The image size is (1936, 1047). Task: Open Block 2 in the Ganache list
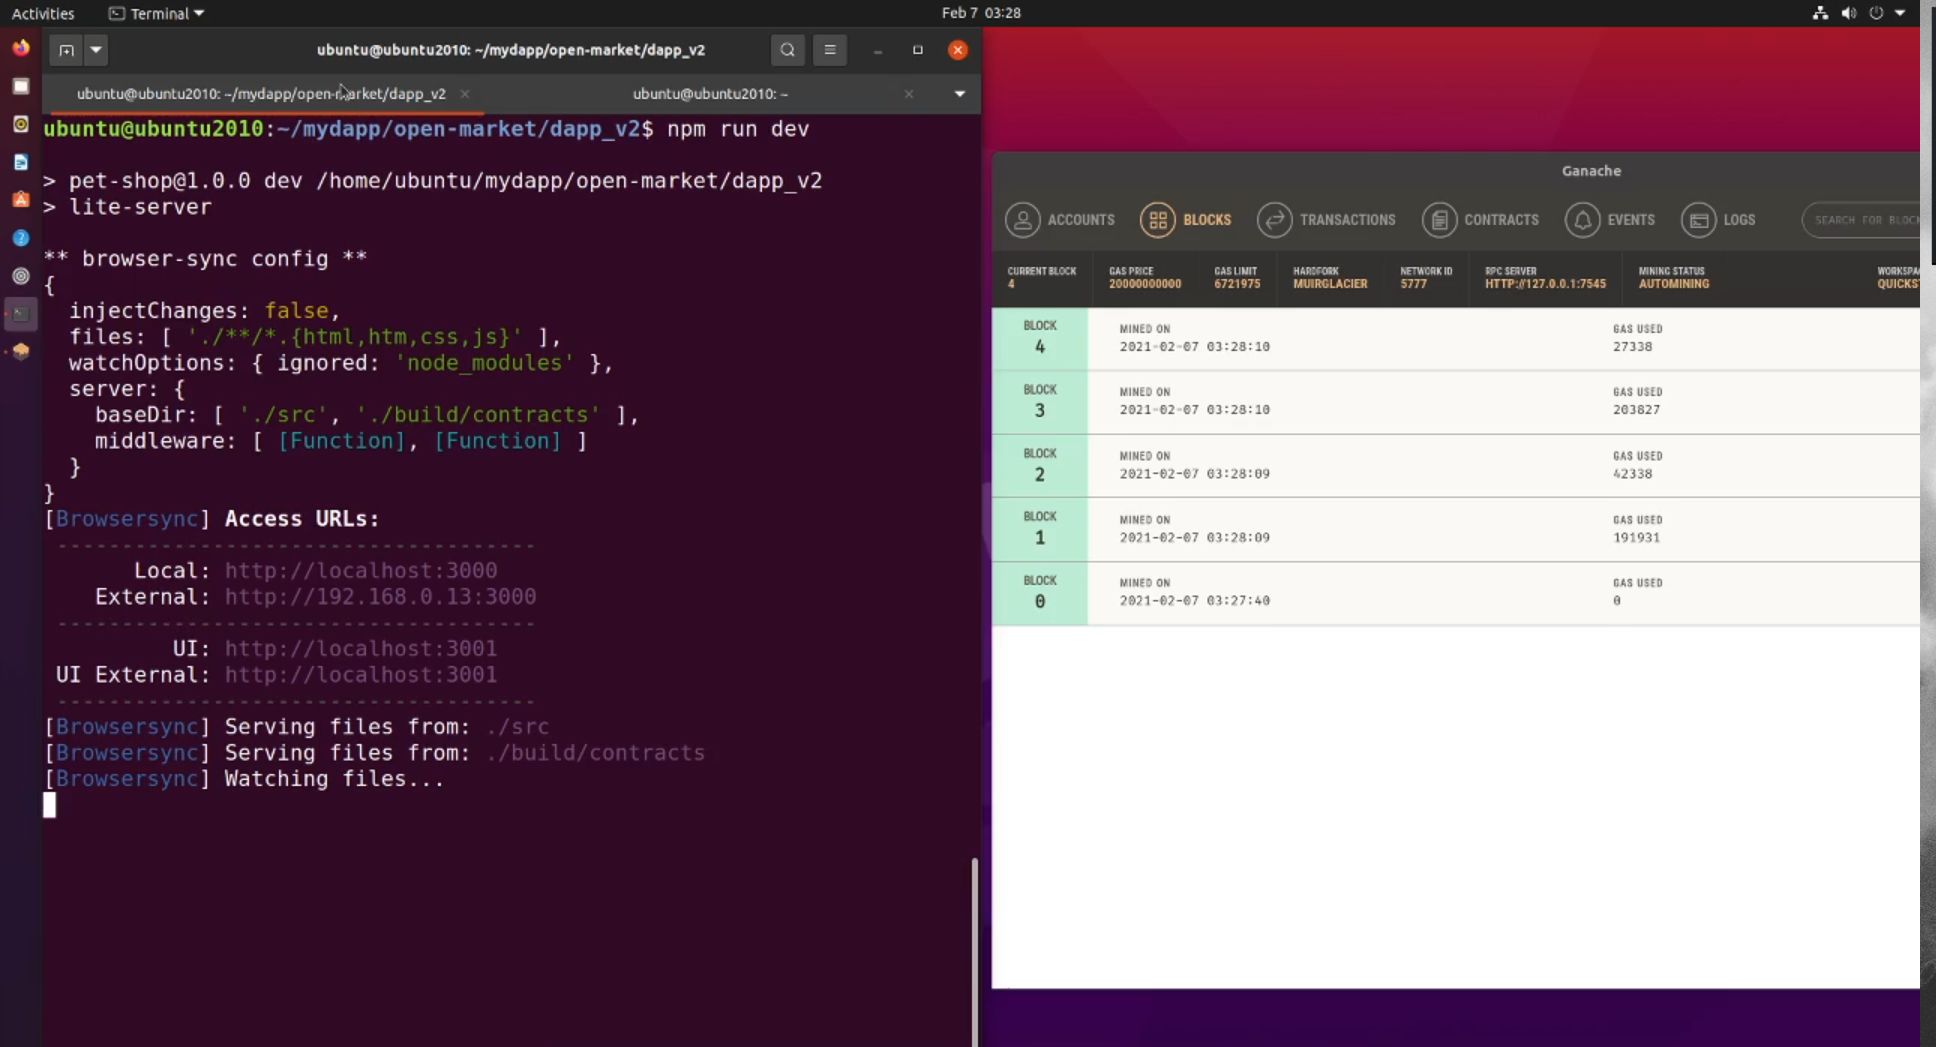[1456, 466]
